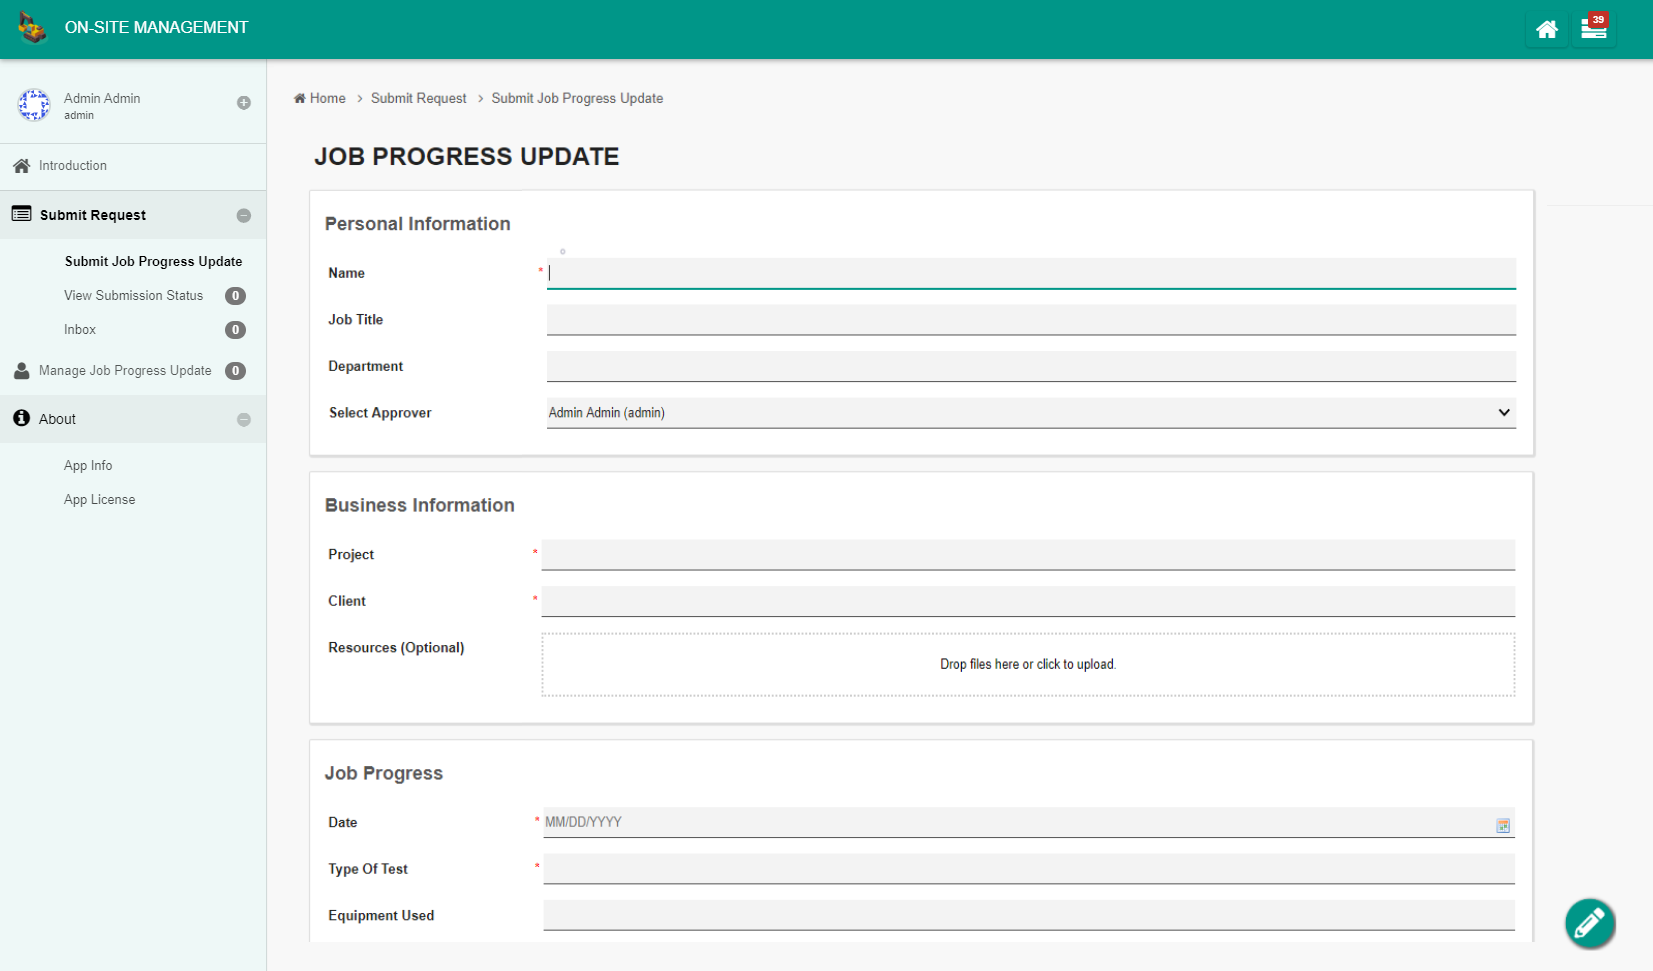
Task: Click the Introduction home icon in the sidebar
Action: click(20, 165)
